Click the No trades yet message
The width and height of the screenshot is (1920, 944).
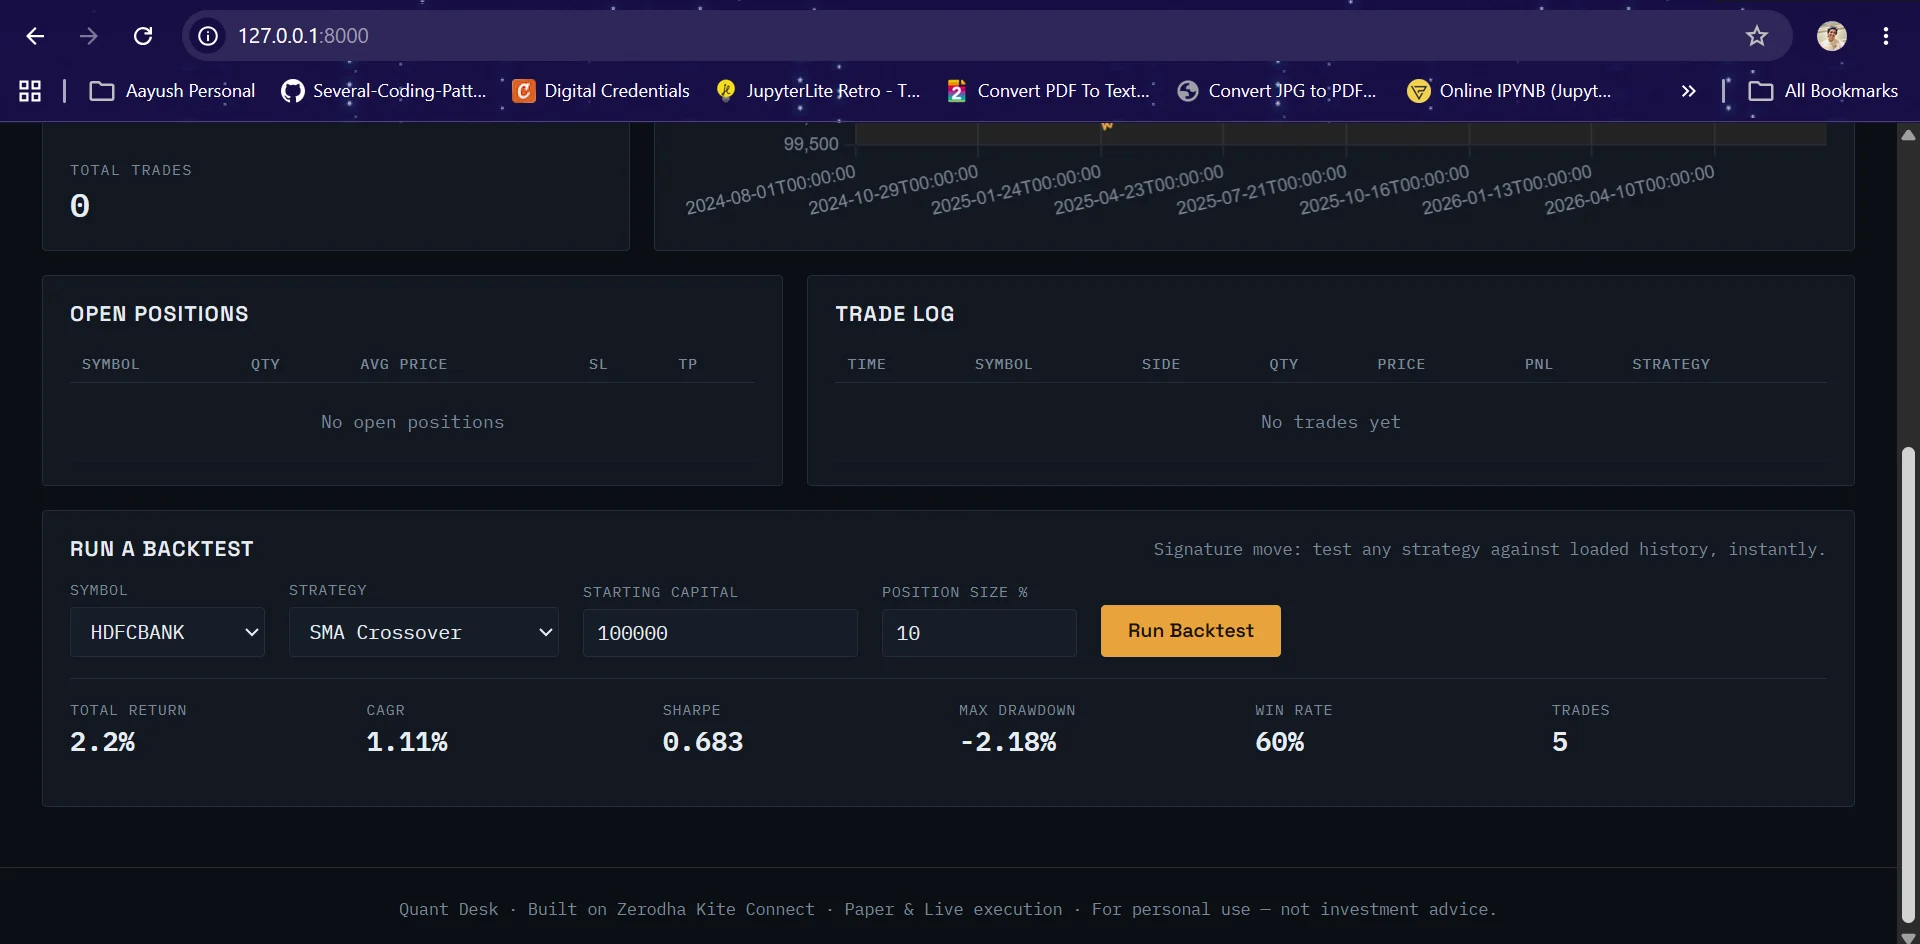[1331, 422]
